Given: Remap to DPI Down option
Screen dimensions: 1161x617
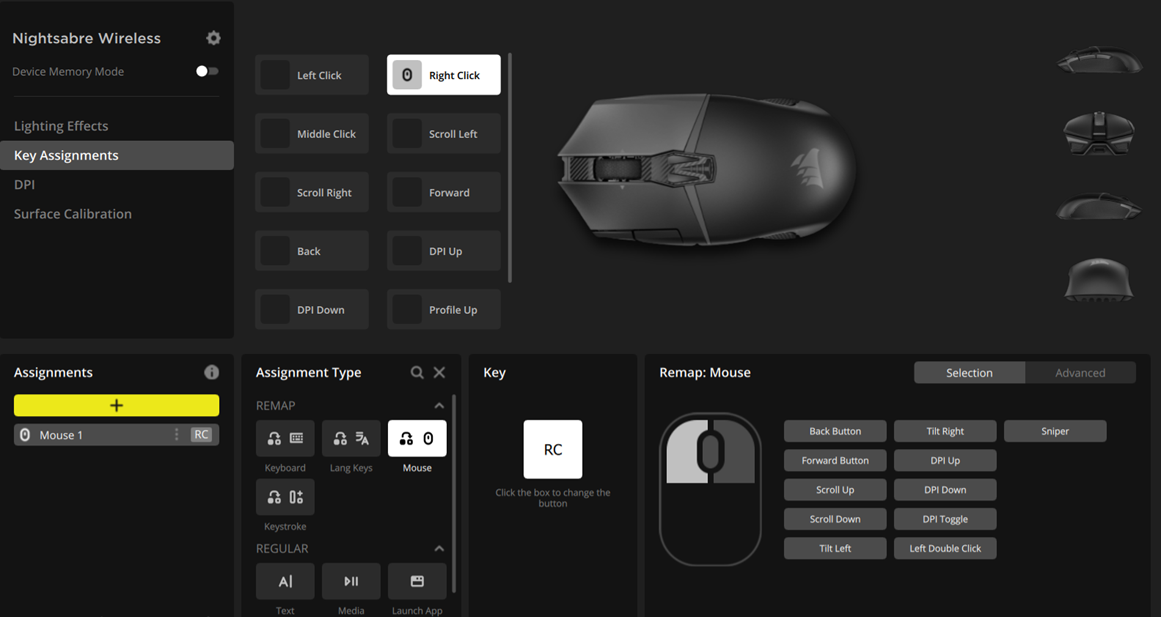Looking at the screenshot, I should pyautogui.click(x=945, y=490).
